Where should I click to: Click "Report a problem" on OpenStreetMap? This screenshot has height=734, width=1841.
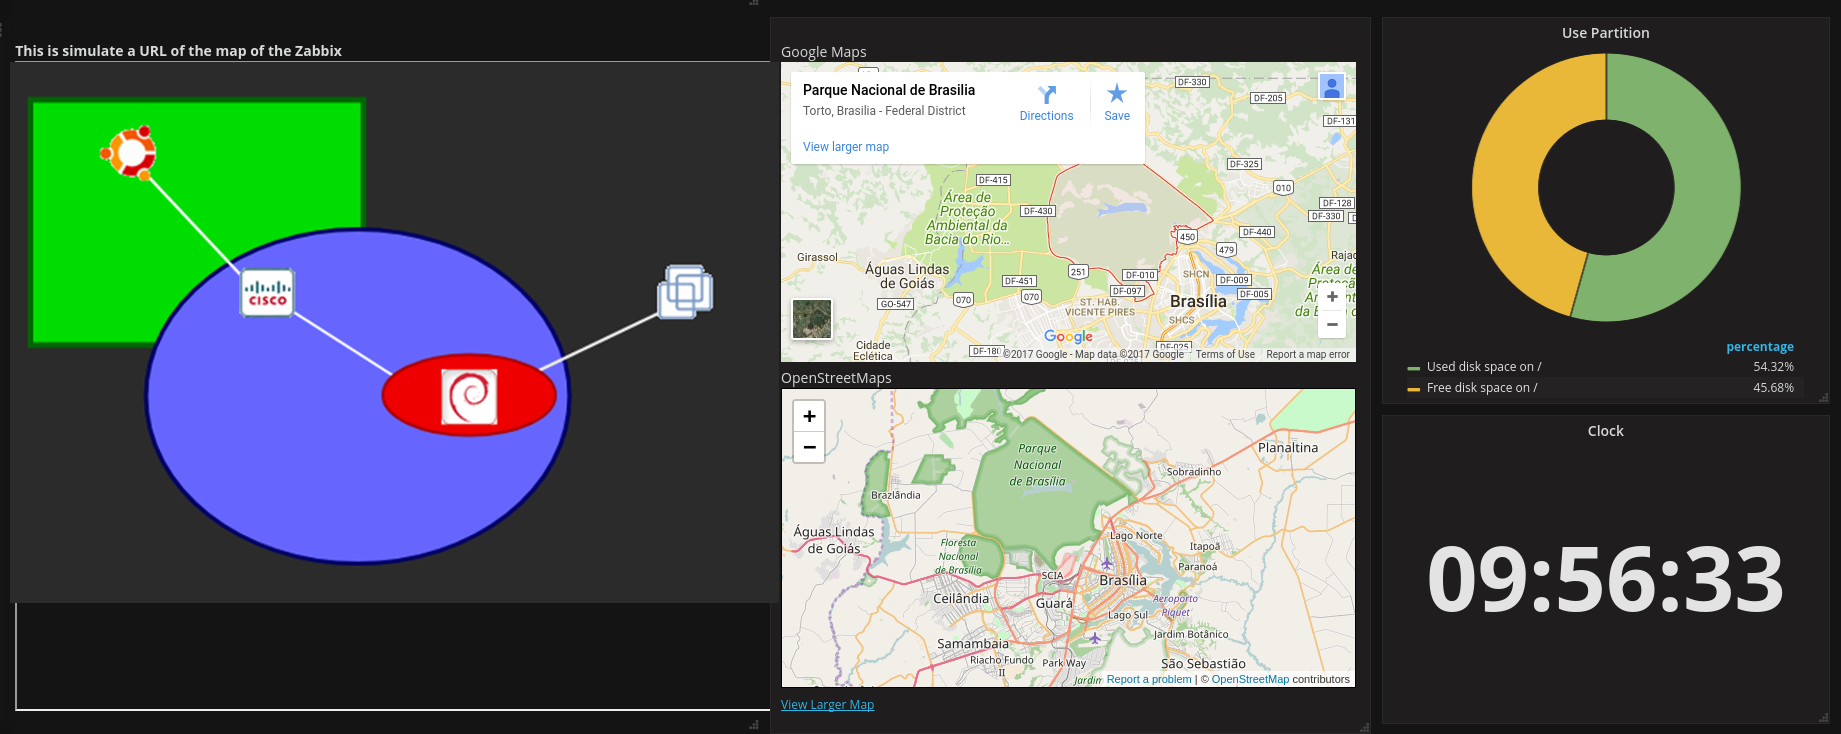coord(1149,679)
